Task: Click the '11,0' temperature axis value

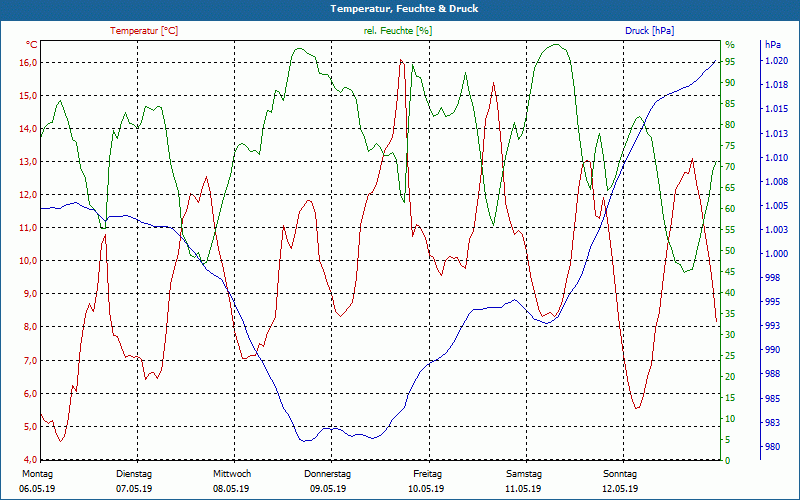Action: (28, 228)
